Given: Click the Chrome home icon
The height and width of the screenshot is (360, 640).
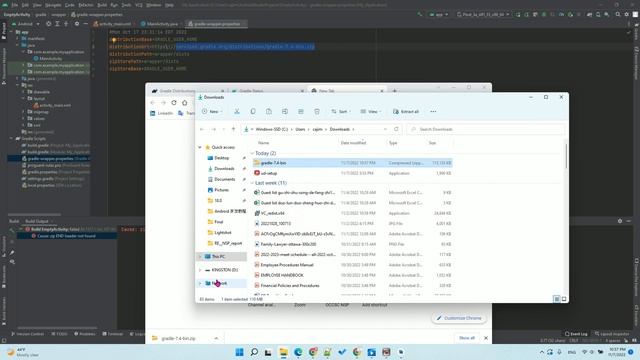Looking at the screenshot, I should [184, 102].
